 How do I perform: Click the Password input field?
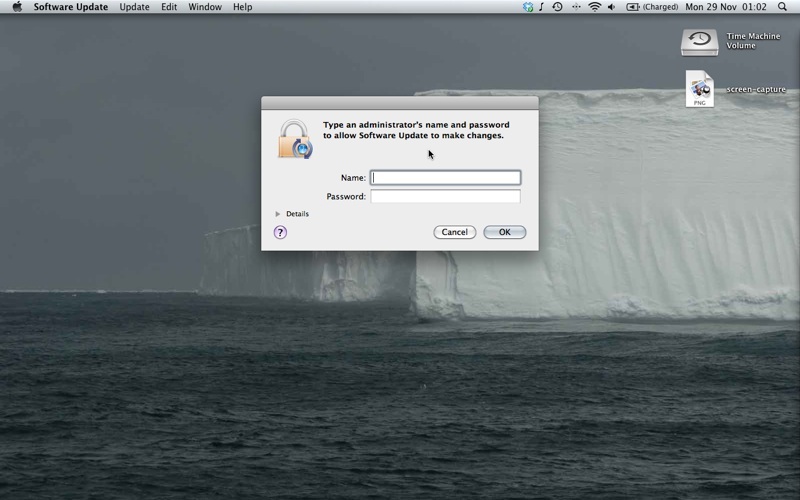tap(445, 196)
